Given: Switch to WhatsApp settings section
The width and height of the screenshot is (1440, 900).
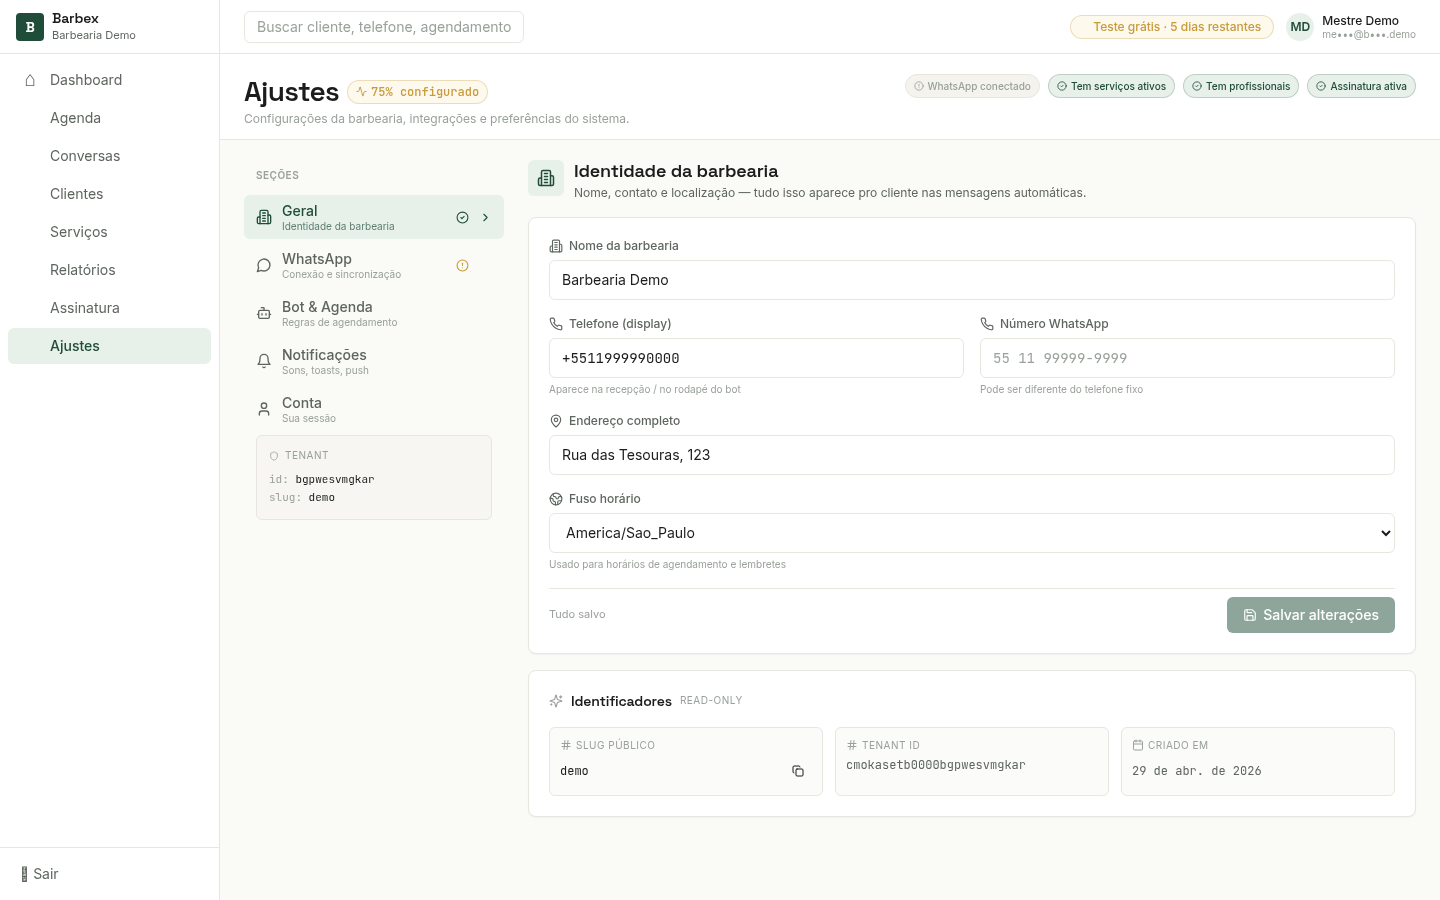Looking at the screenshot, I should [374, 265].
